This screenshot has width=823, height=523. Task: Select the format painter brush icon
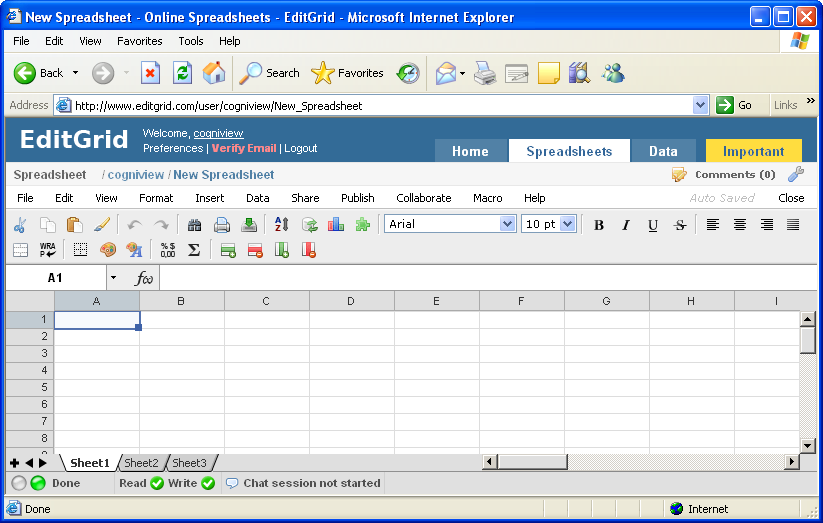101,225
